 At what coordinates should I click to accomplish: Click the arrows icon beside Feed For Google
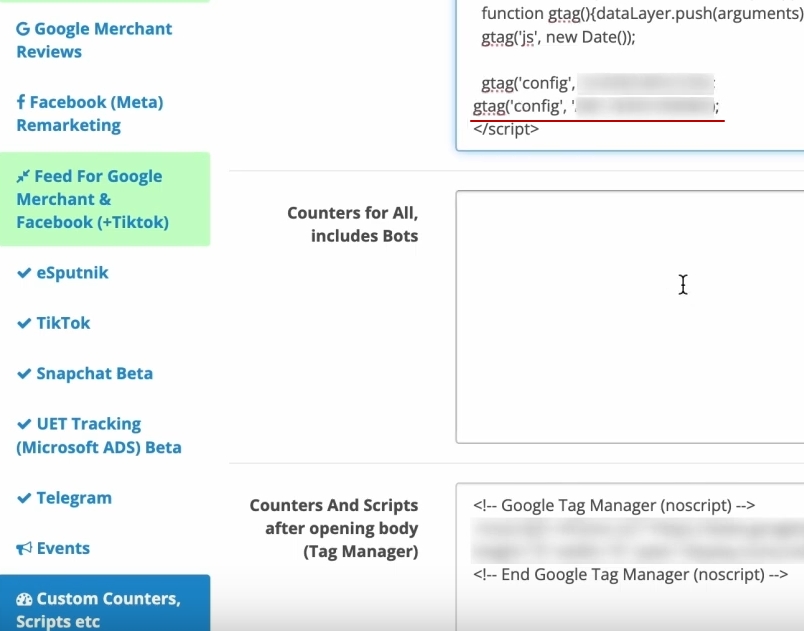click(23, 177)
